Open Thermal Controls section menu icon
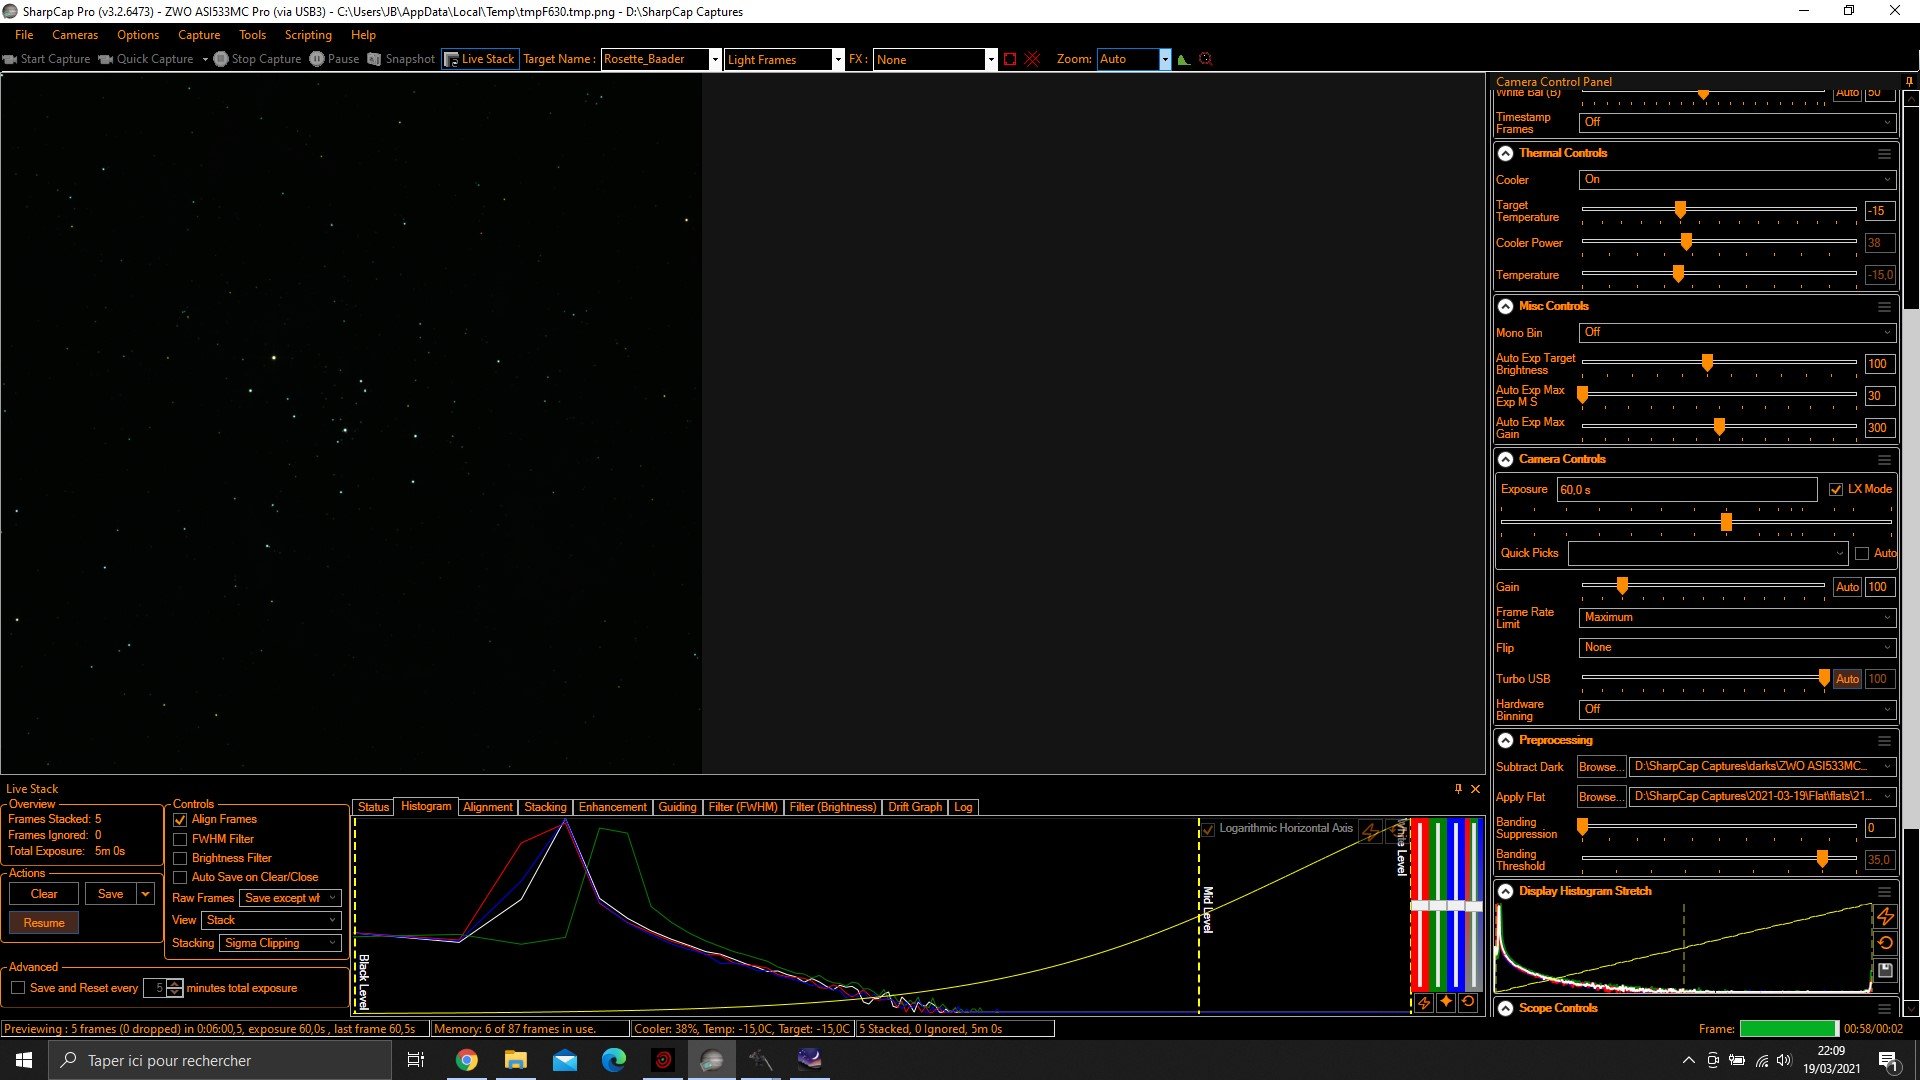Image resolution: width=1920 pixels, height=1080 pixels. click(1884, 154)
